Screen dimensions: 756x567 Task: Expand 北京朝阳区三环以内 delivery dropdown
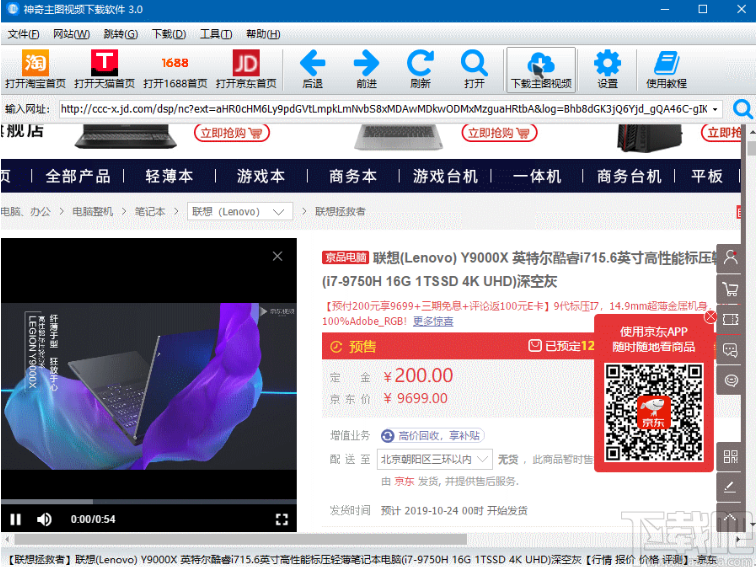coord(434,459)
